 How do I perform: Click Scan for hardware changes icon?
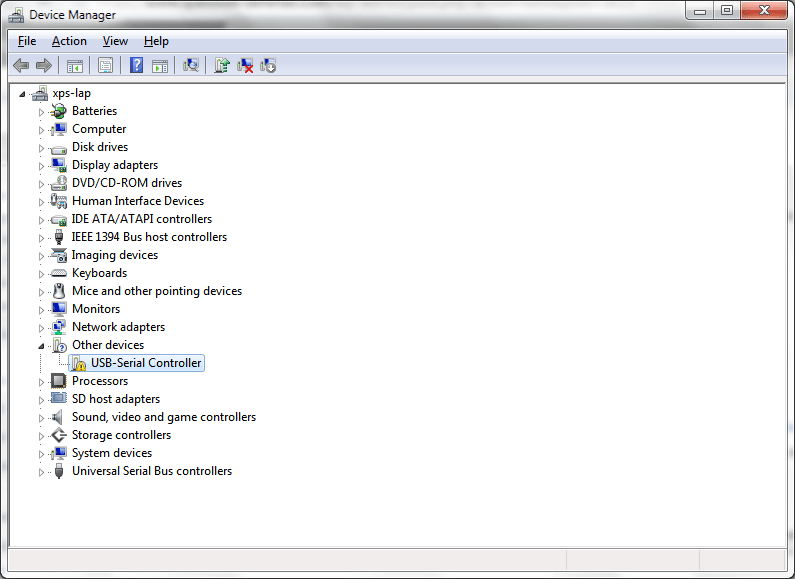click(x=191, y=65)
